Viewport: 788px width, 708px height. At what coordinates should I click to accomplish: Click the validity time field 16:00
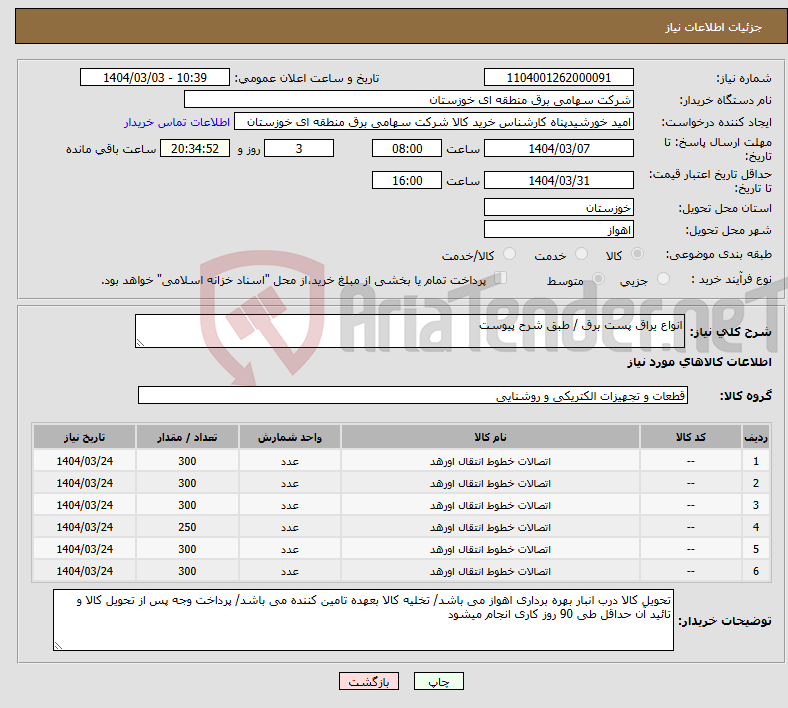pos(407,180)
